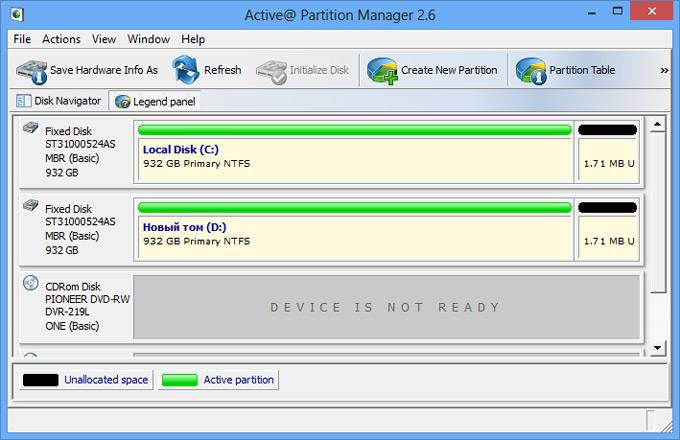Click Partition Table button text
Screen dimensions: 680x440
(582, 70)
